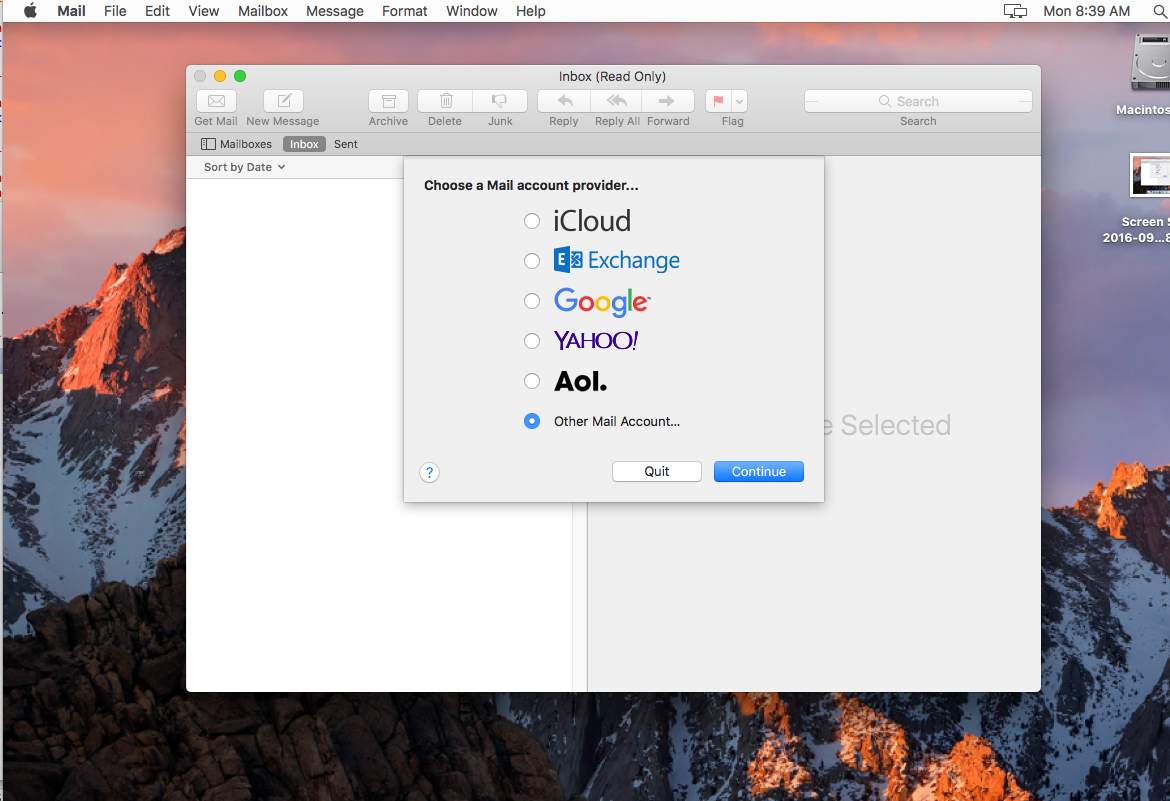This screenshot has height=801, width=1170.
Task: Compose with the New Message icon
Action: pos(284,101)
